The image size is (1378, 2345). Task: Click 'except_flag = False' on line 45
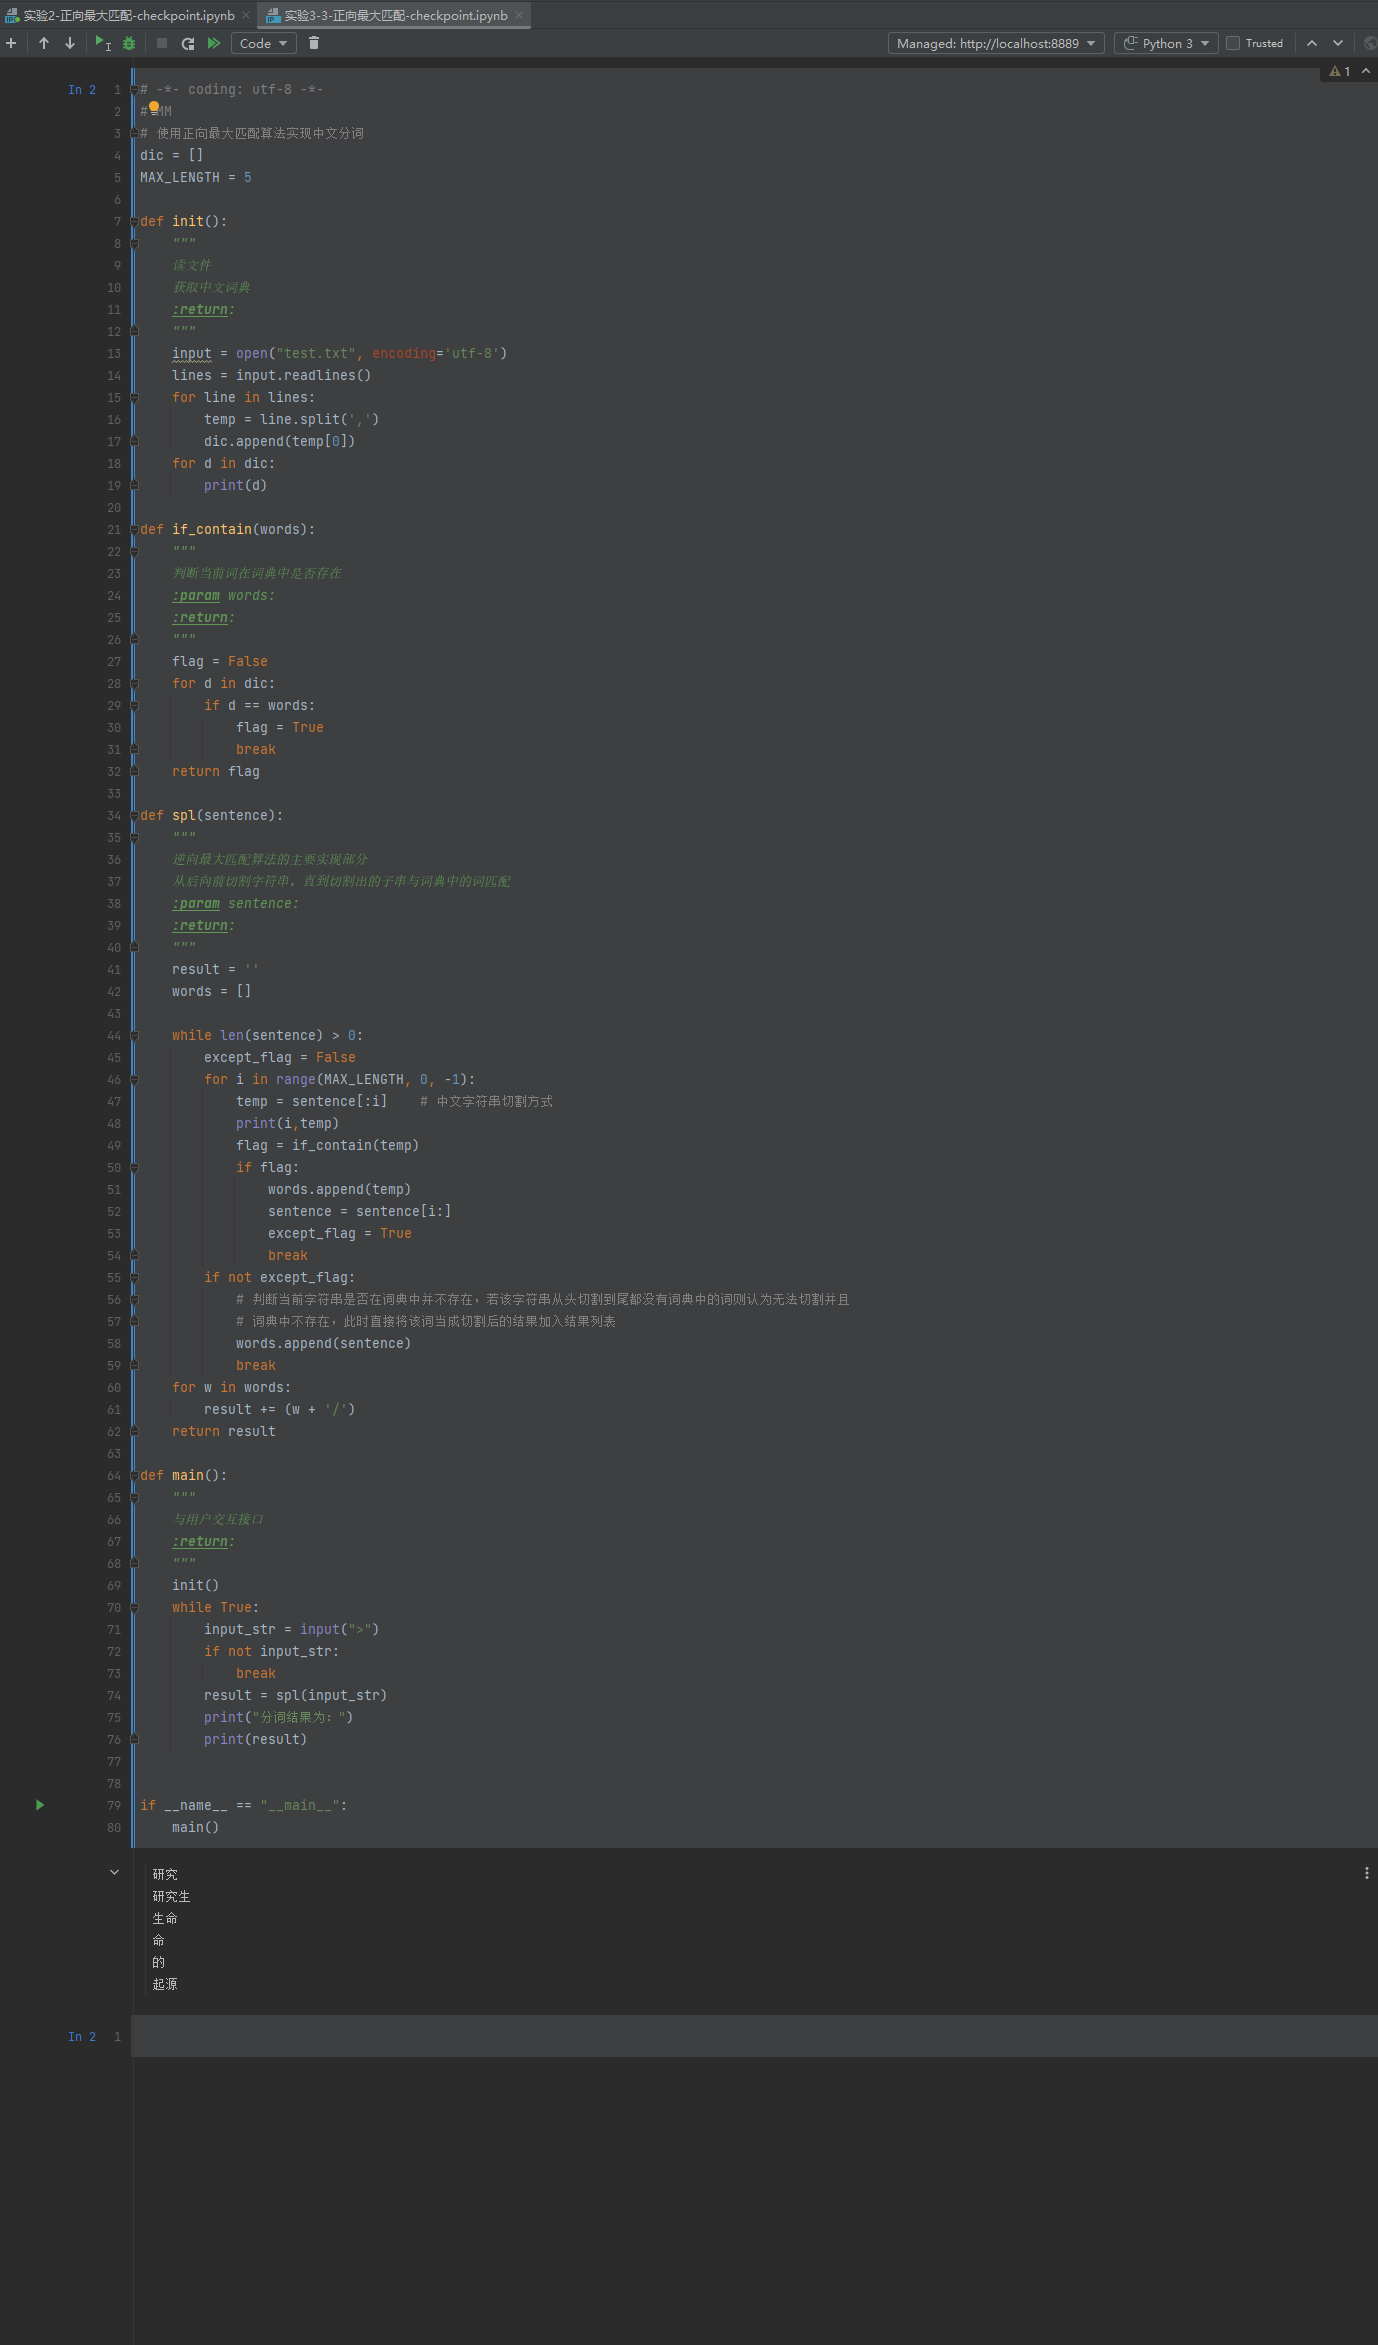pos(280,1058)
